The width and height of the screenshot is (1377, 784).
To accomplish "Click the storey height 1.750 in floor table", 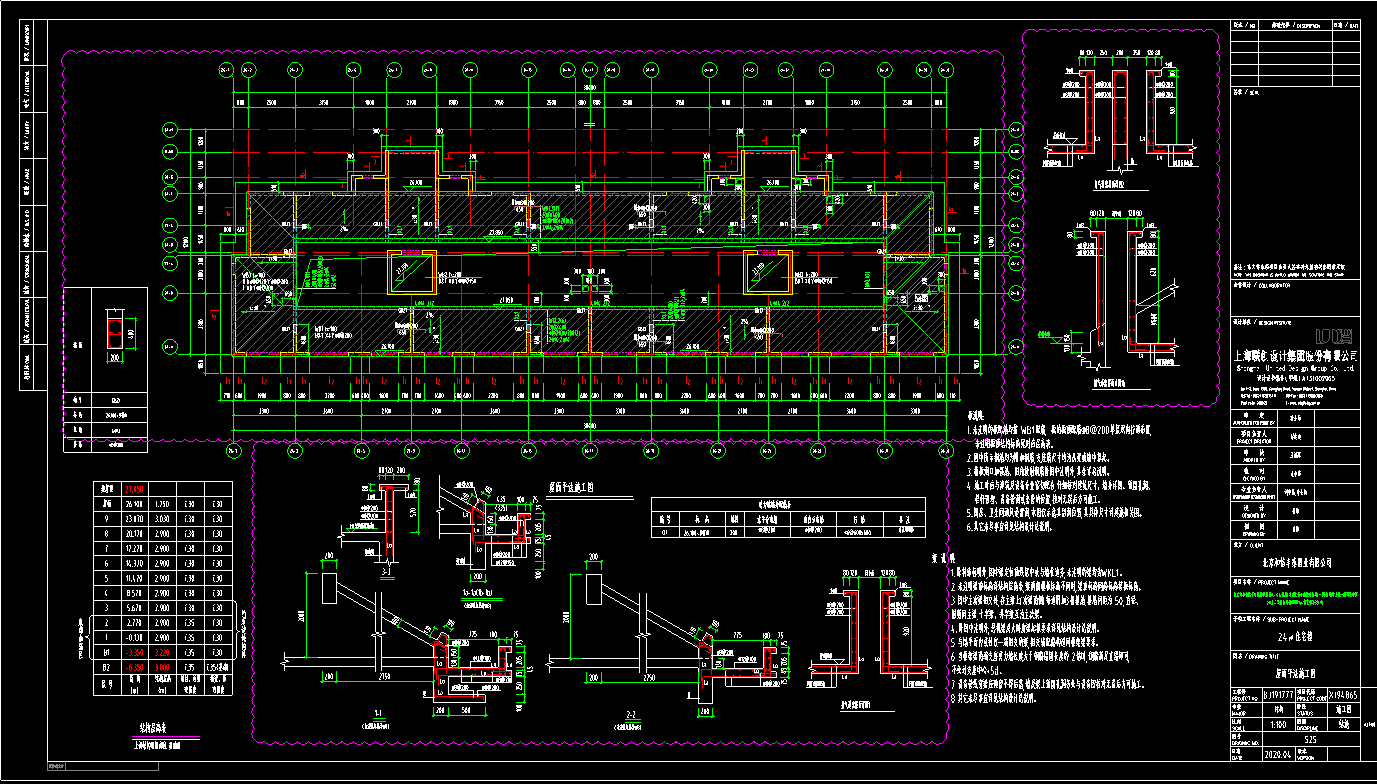I will tap(162, 504).
